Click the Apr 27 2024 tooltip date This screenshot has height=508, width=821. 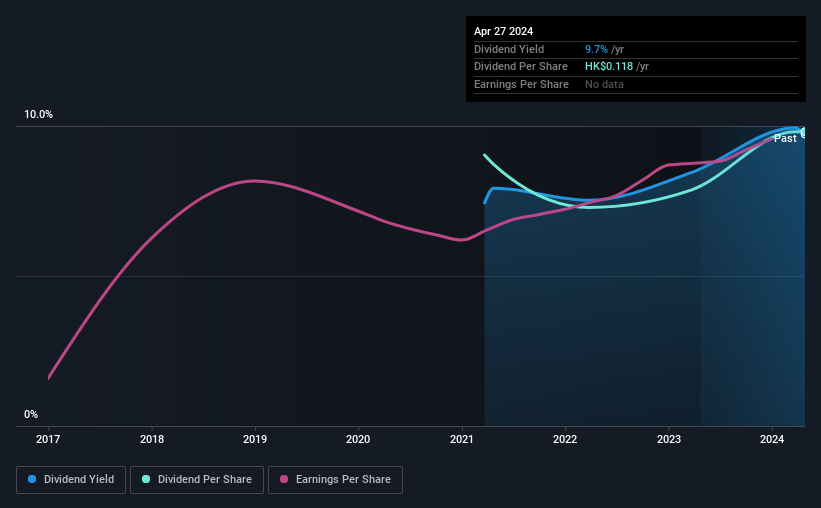(503, 31)
